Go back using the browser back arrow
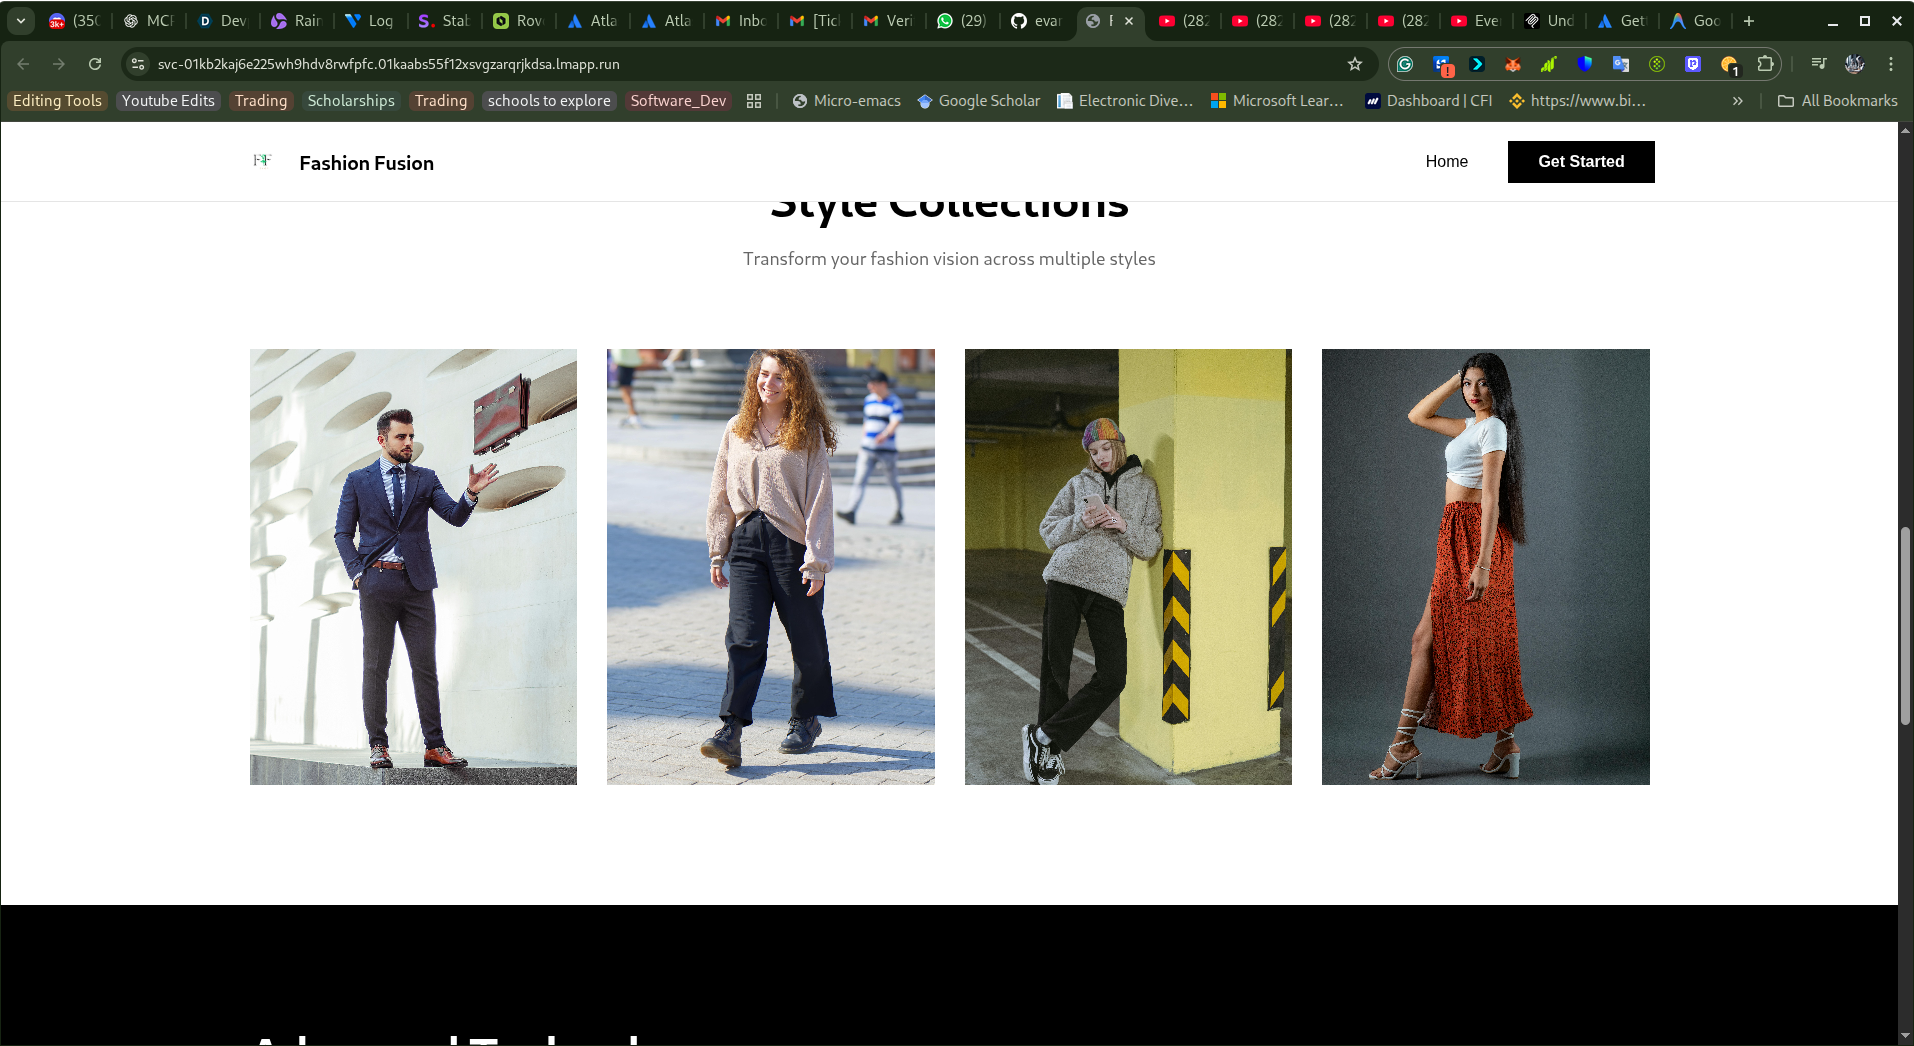The image size is (1914, 1046). point(23,64)
